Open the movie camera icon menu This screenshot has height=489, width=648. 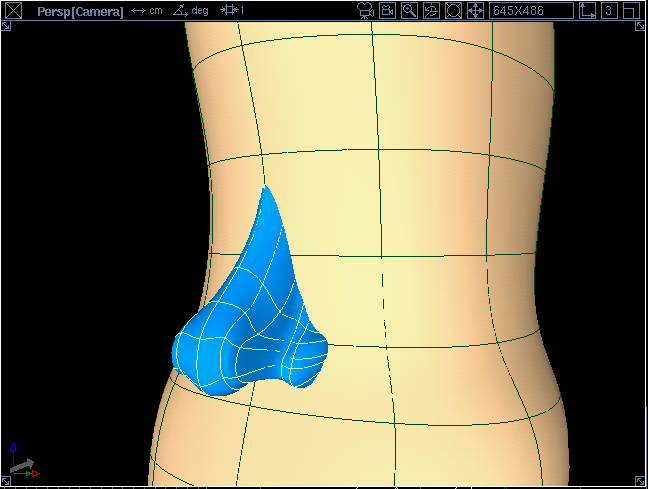365,11
